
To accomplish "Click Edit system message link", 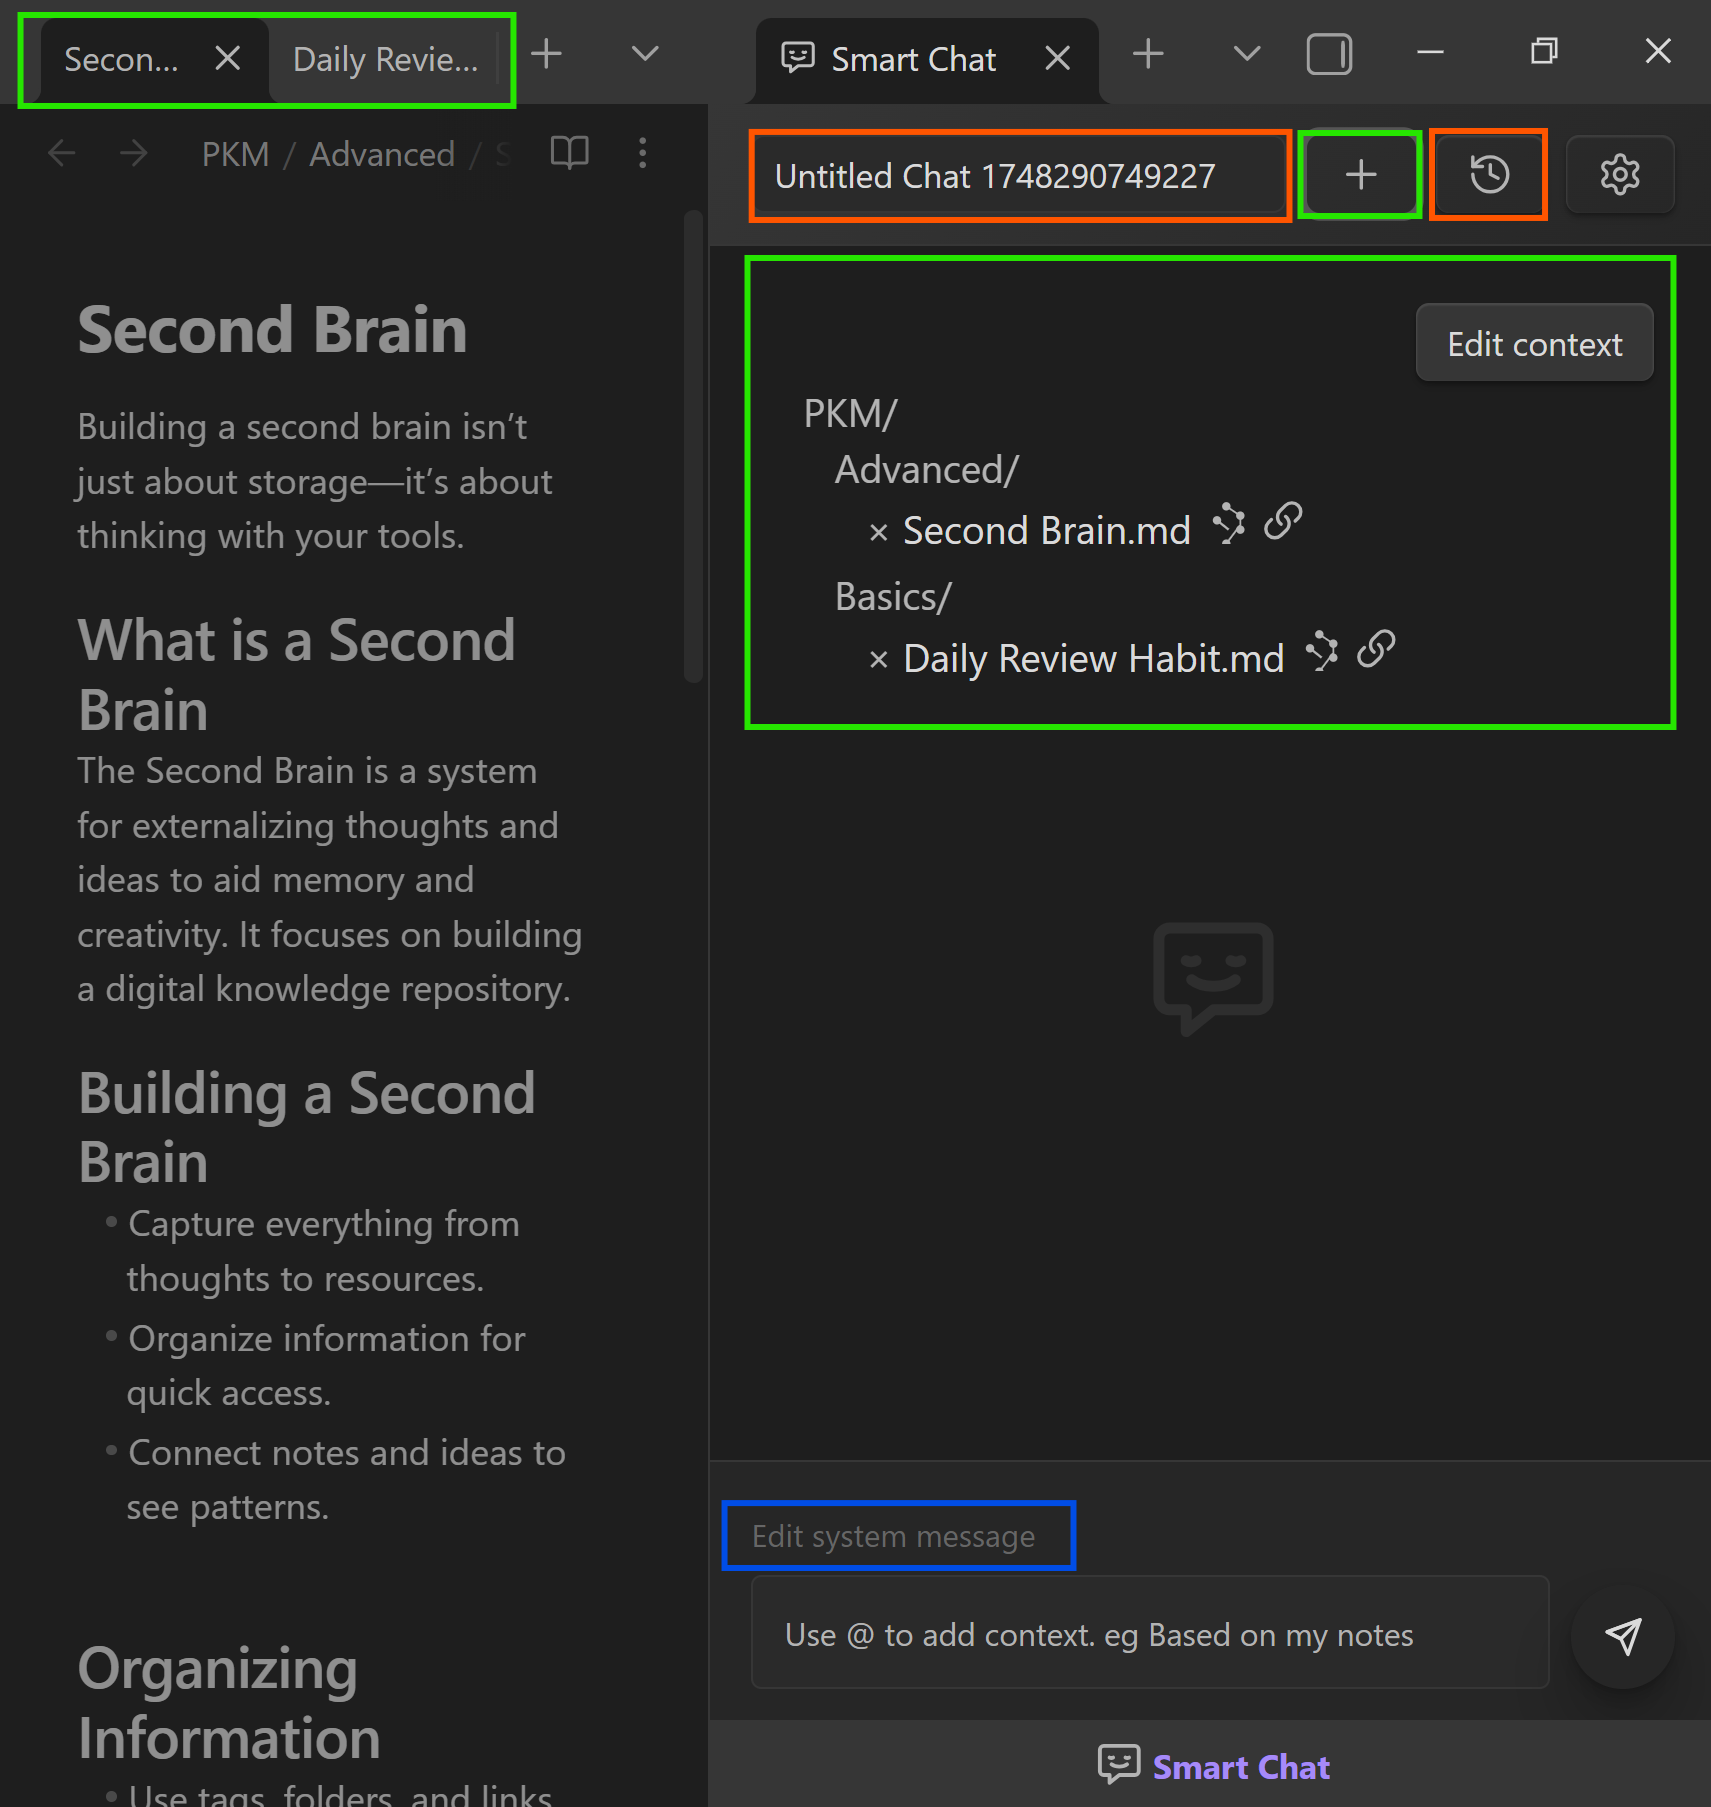I will (893, 1536).
